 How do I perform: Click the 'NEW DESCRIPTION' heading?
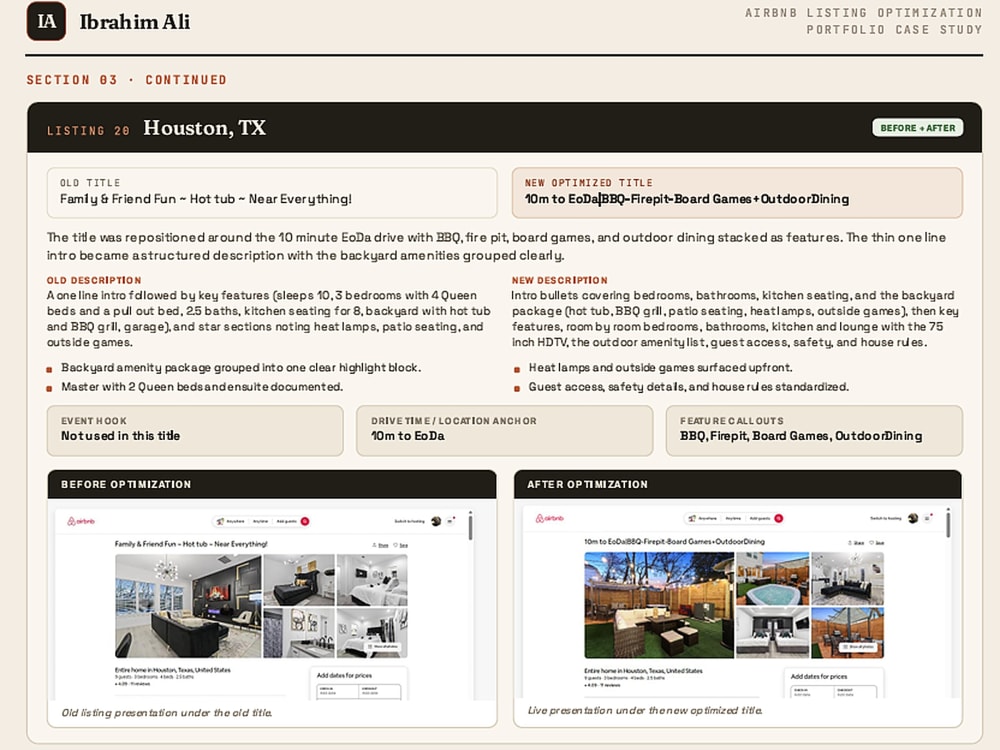point(559,280)
